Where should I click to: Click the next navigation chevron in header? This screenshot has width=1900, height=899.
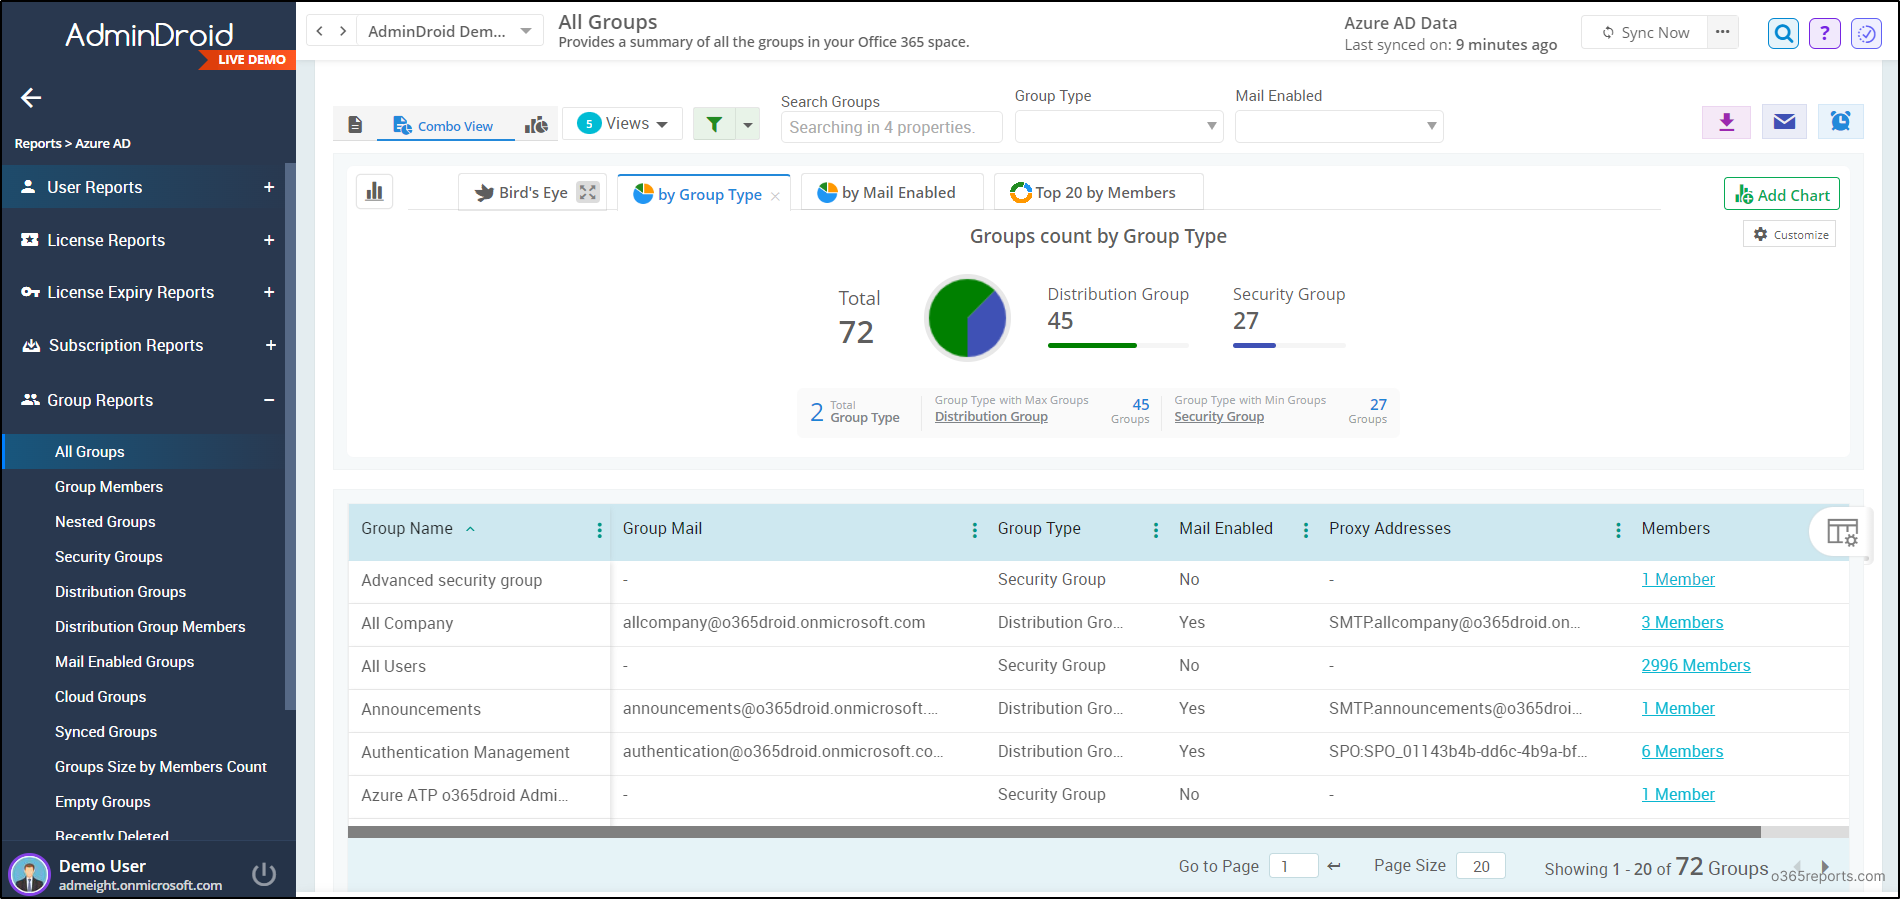click(x=343, y=31)
